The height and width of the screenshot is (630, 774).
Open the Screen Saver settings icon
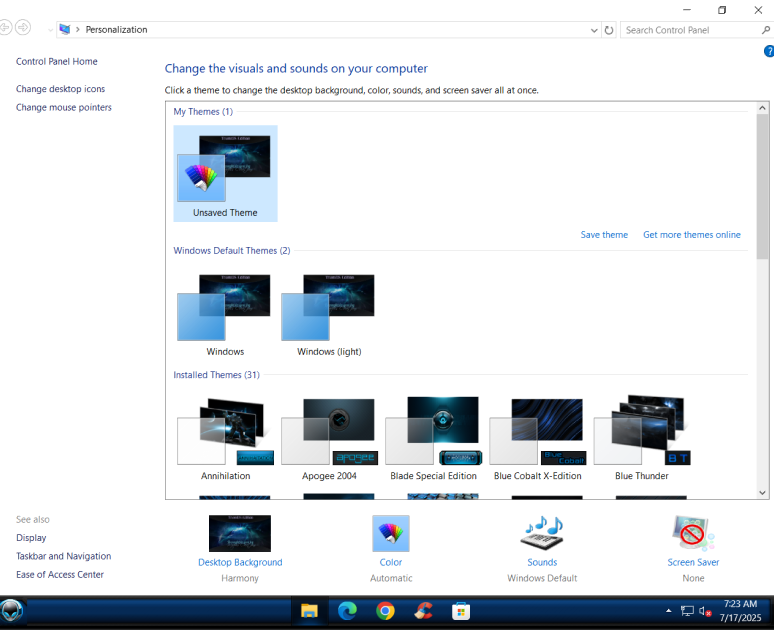(x=693, y=533)
